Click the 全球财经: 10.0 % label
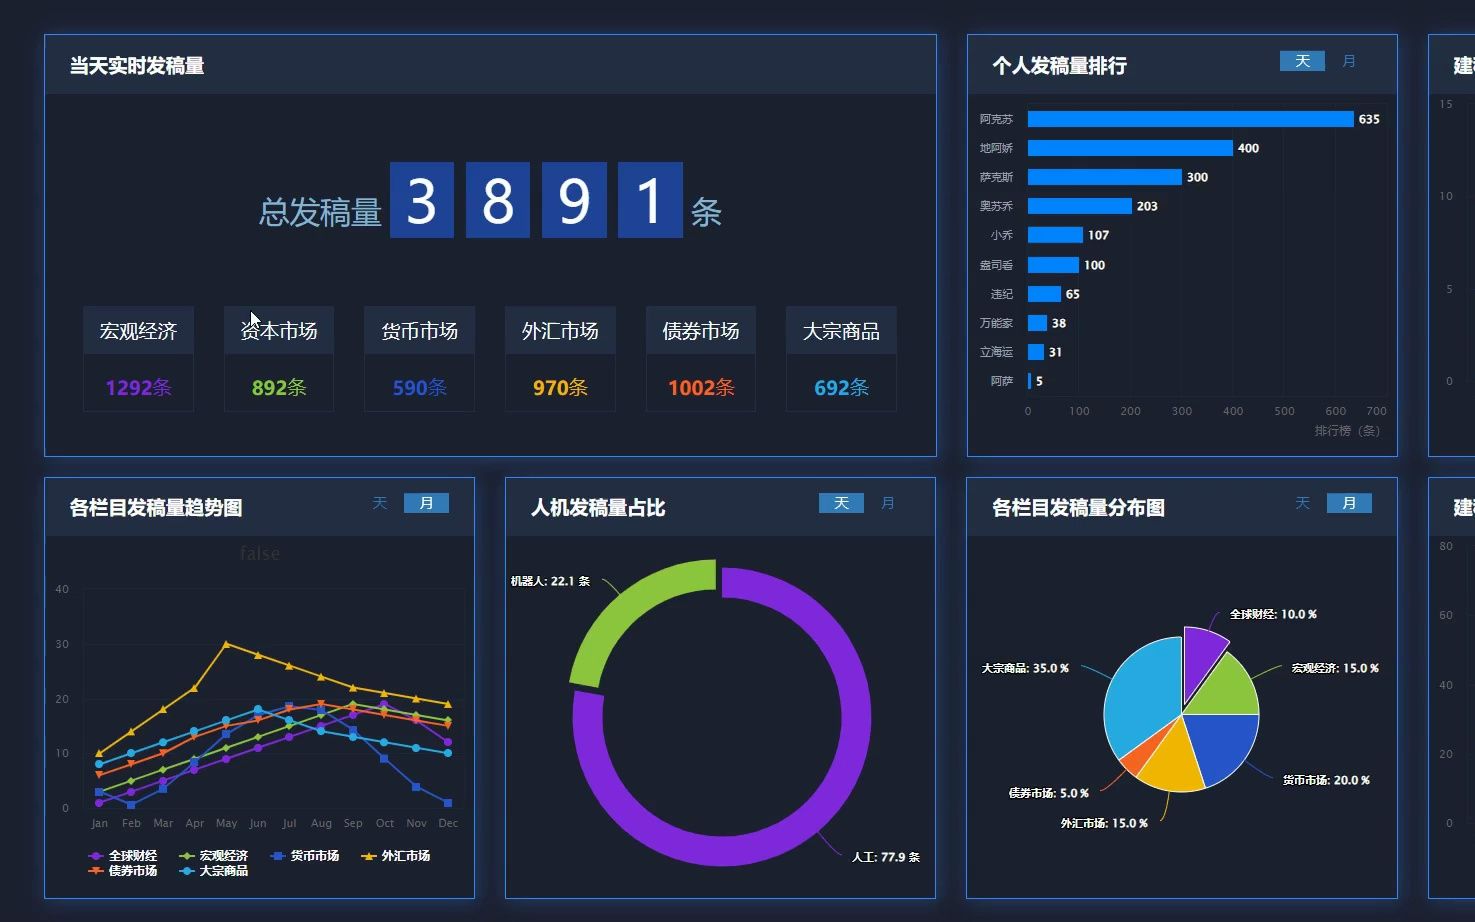 1273,614
